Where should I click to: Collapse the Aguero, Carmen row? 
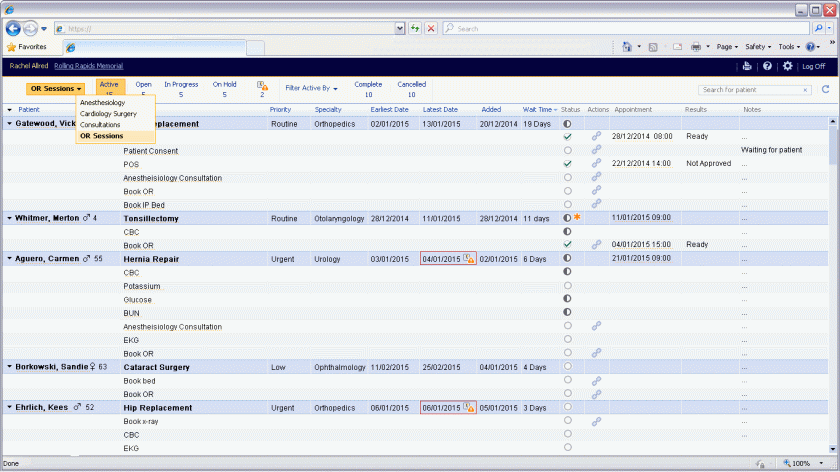tap(10, 259)
